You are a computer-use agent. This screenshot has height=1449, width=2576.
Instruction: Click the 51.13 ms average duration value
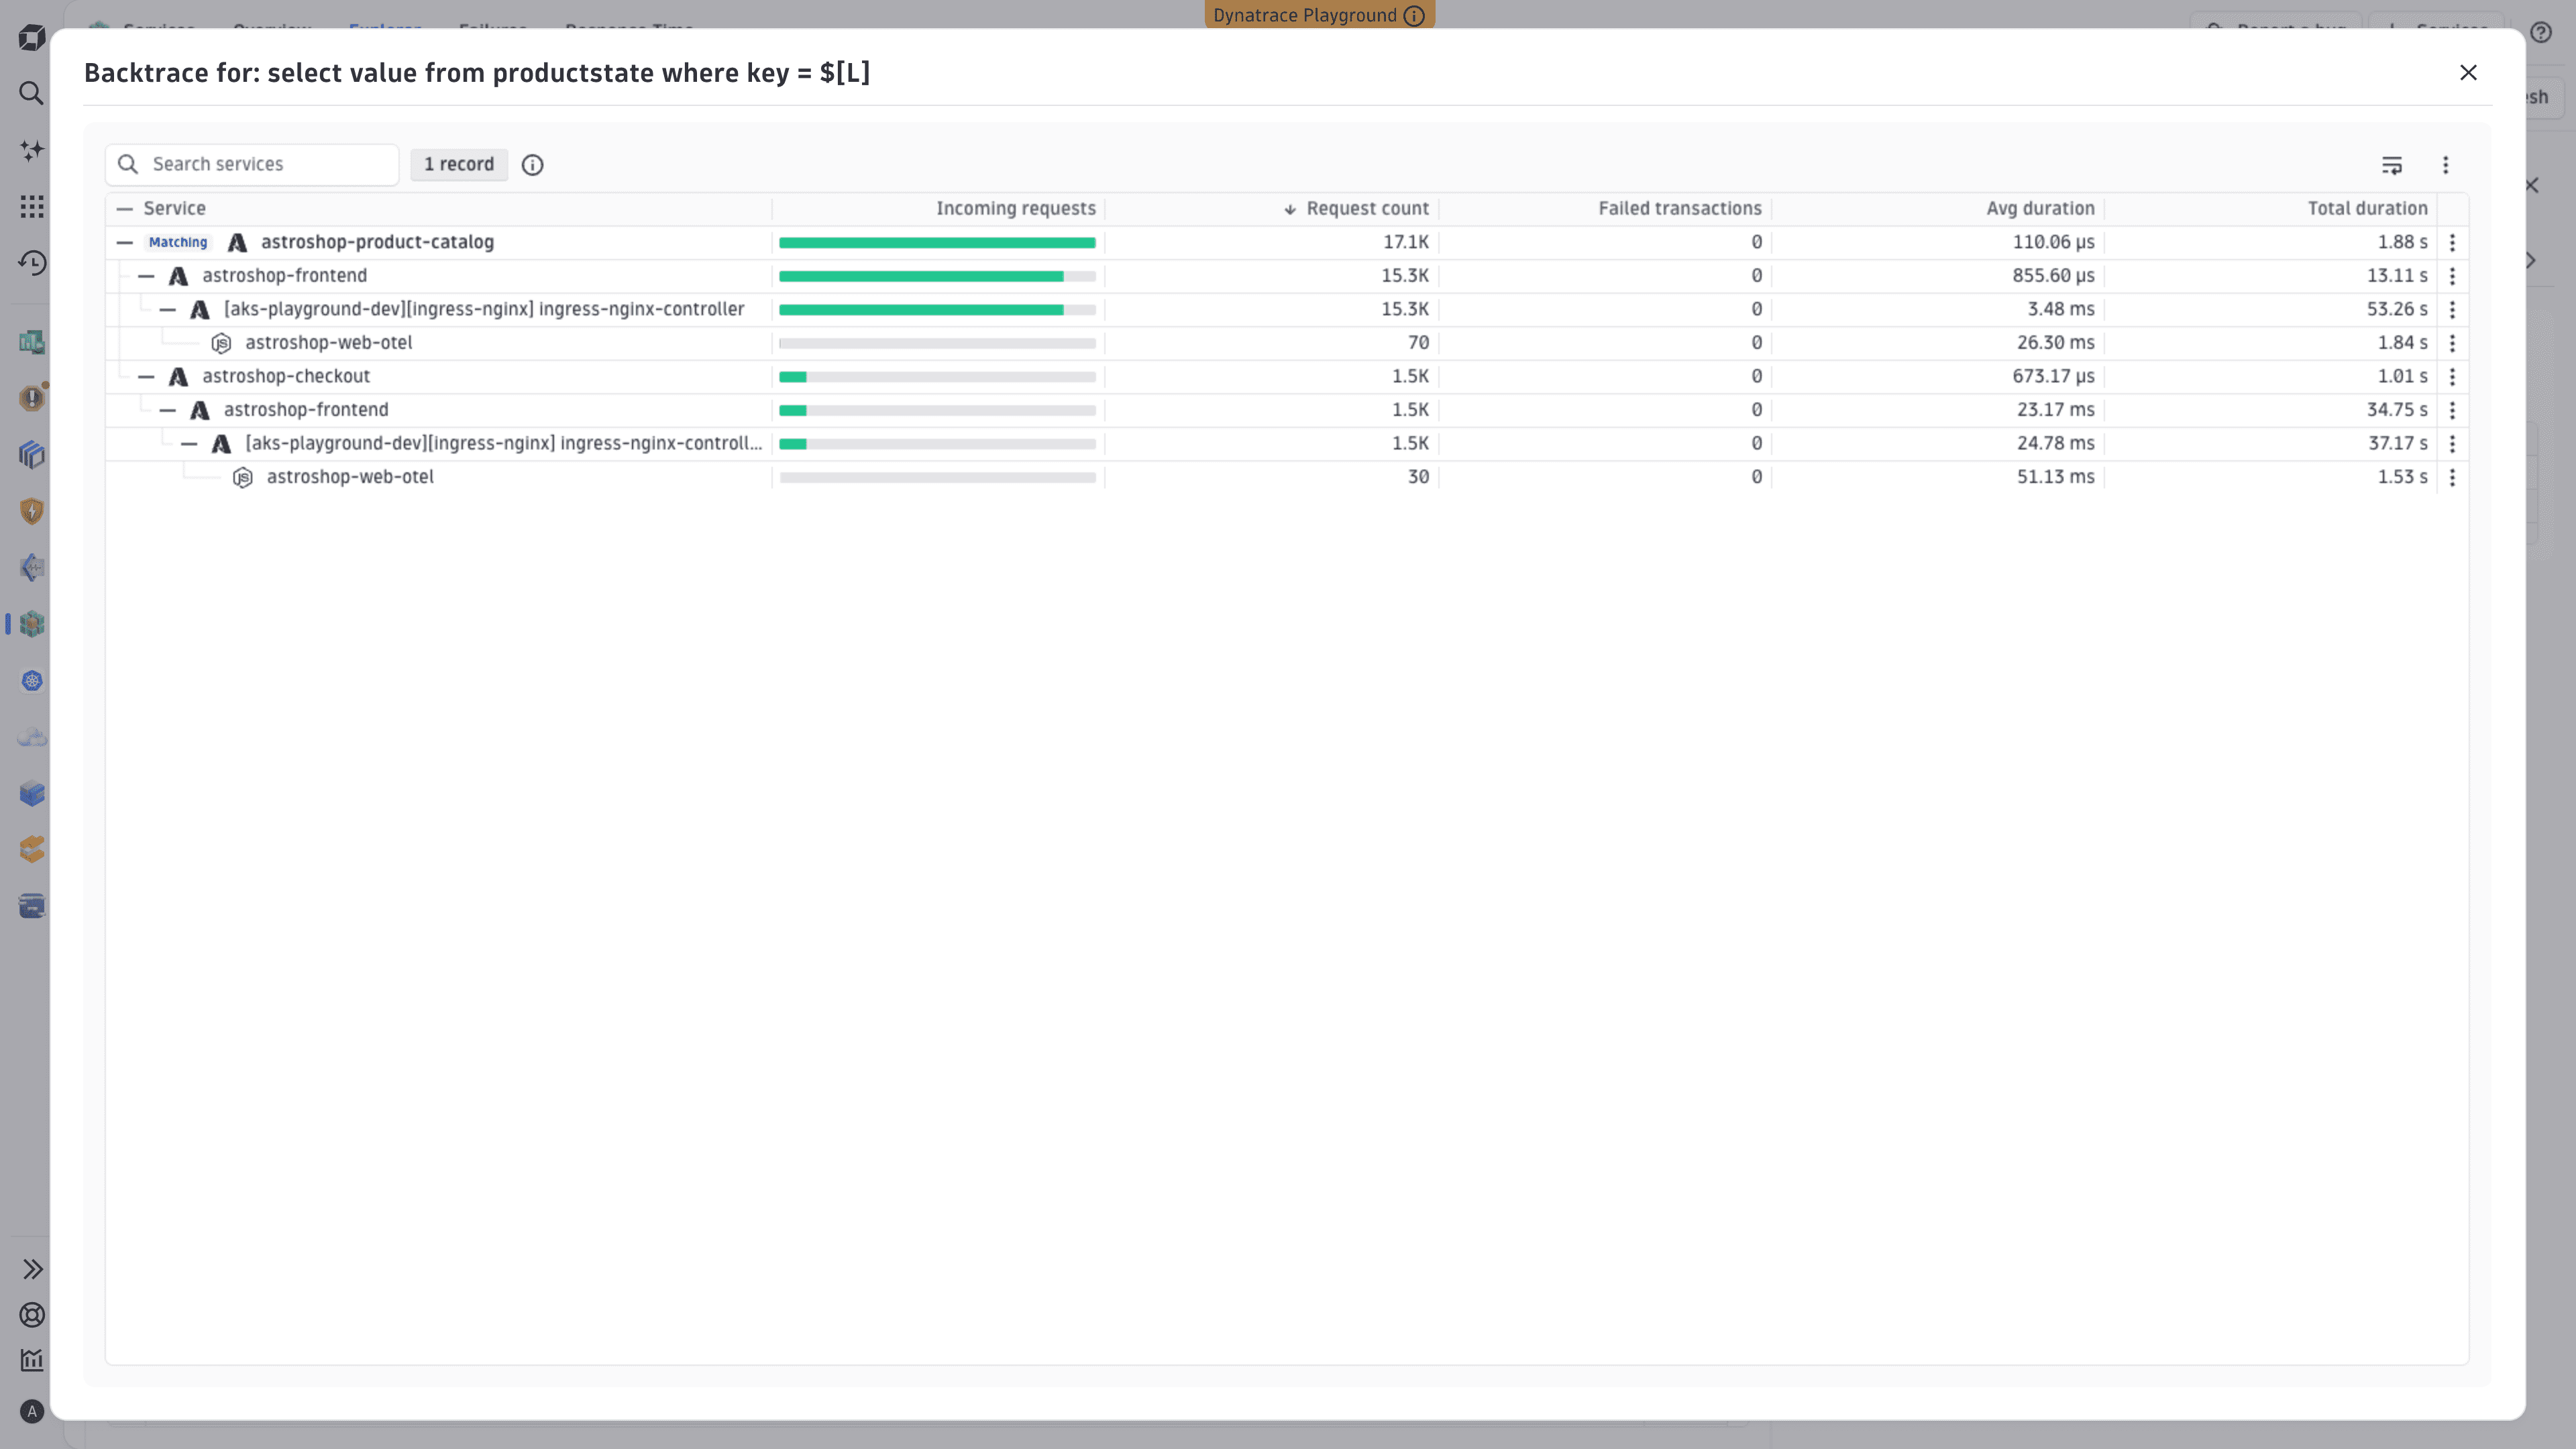2055,477
